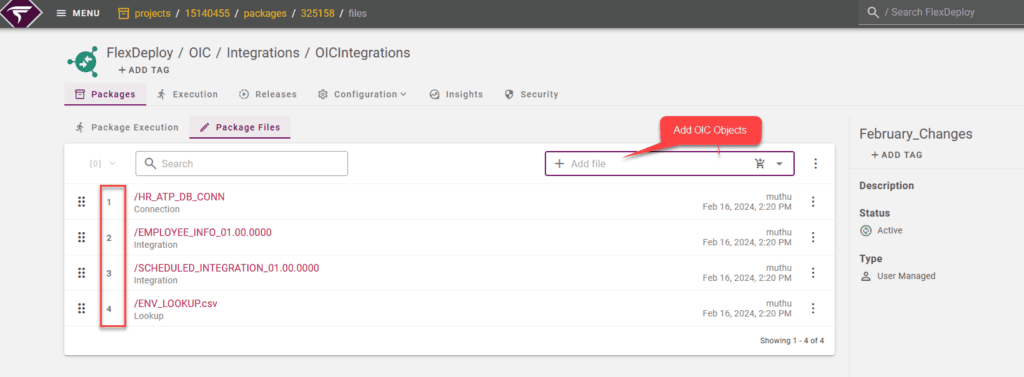Switch to the Insights tab
Image resolution: width=1024 pixels, height=377 pixels.
point(456,94)
